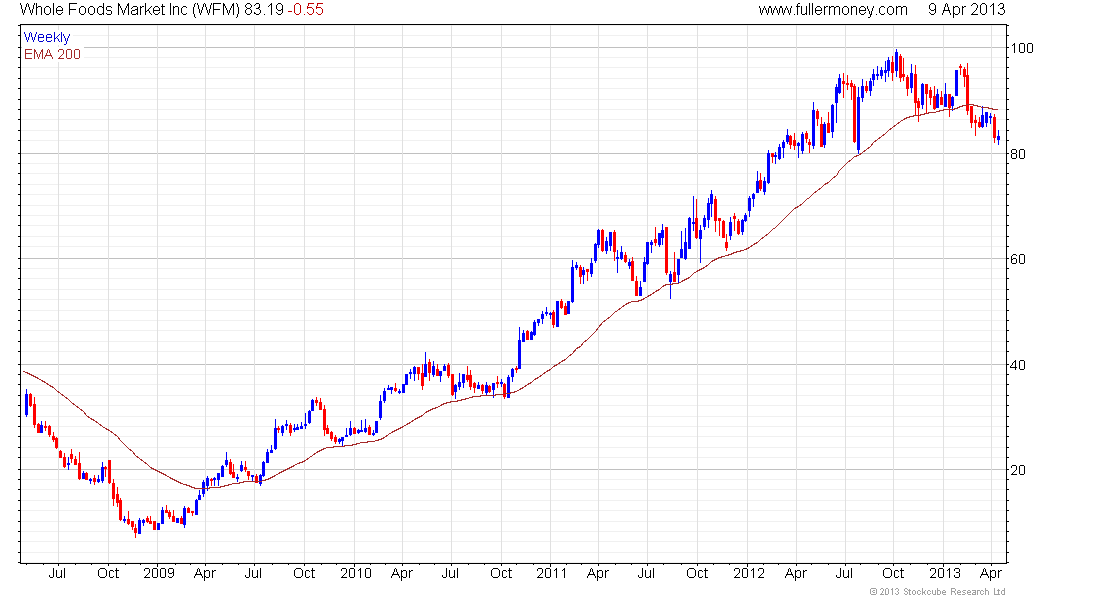This screenshot has height=600, width=1100.
Task: Click the 40 price axis label
Action: 1018,365
